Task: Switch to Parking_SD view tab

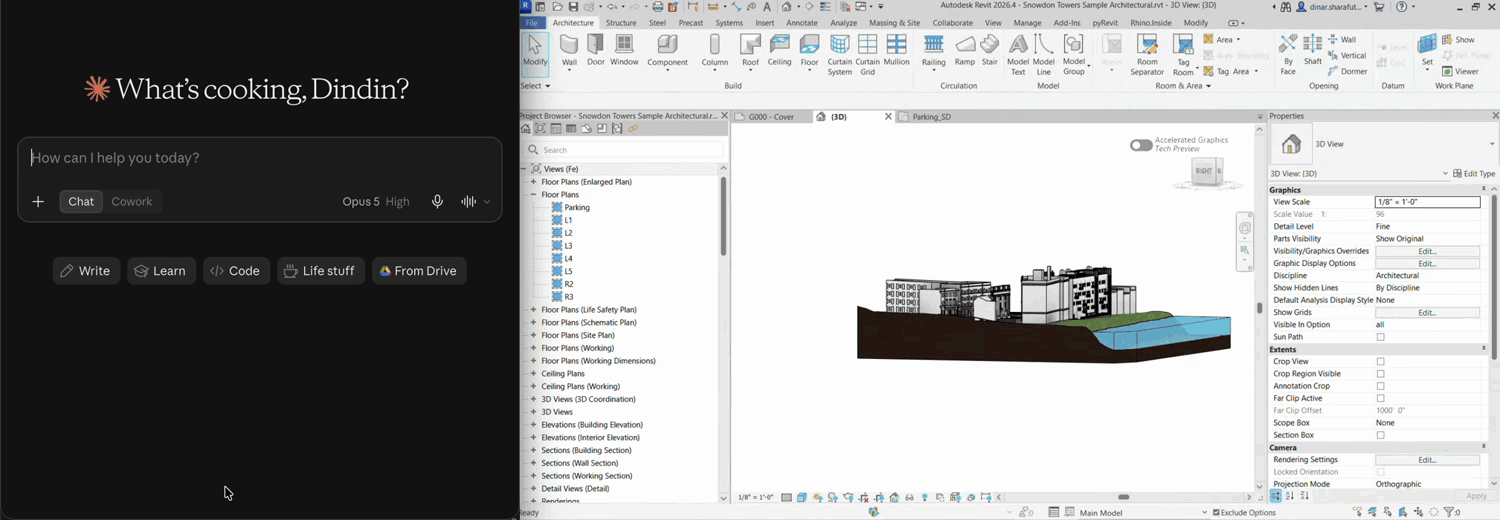Action: [931, 117]
